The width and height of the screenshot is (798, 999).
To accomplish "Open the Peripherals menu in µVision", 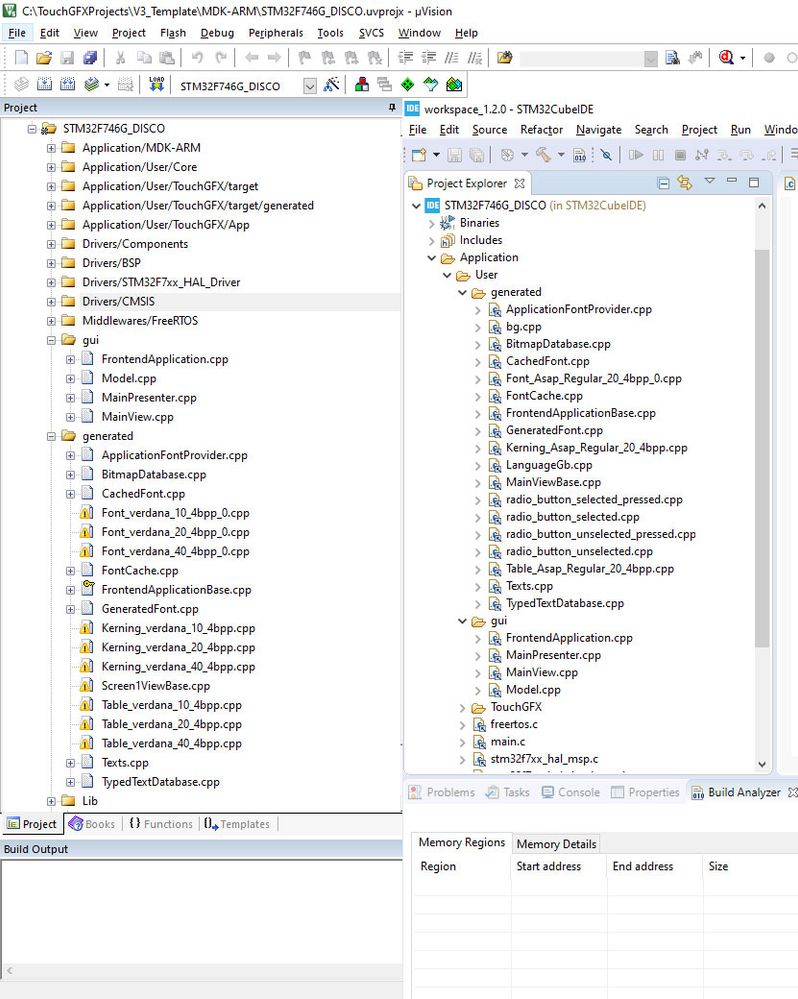I will click(276, 33).
